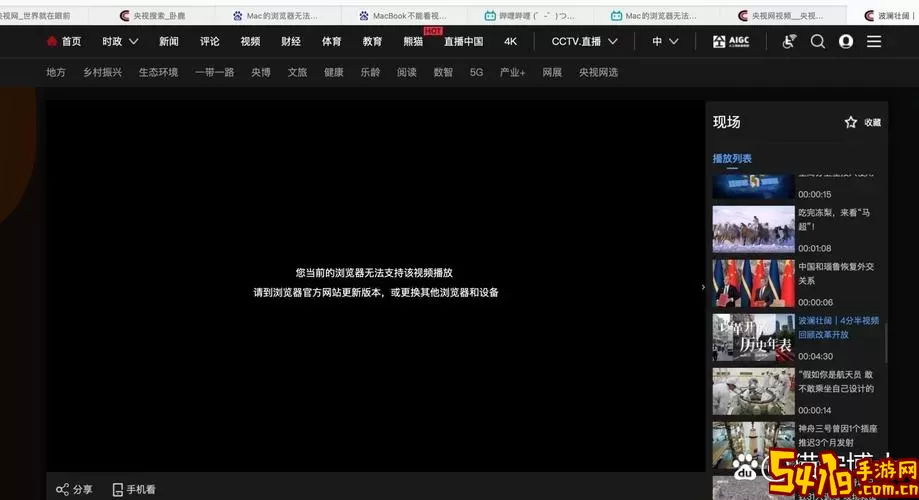Click the AIGC logo icon
Image resolution: width=919 pixels, height=500 pixels.
[x=731, y=42]
